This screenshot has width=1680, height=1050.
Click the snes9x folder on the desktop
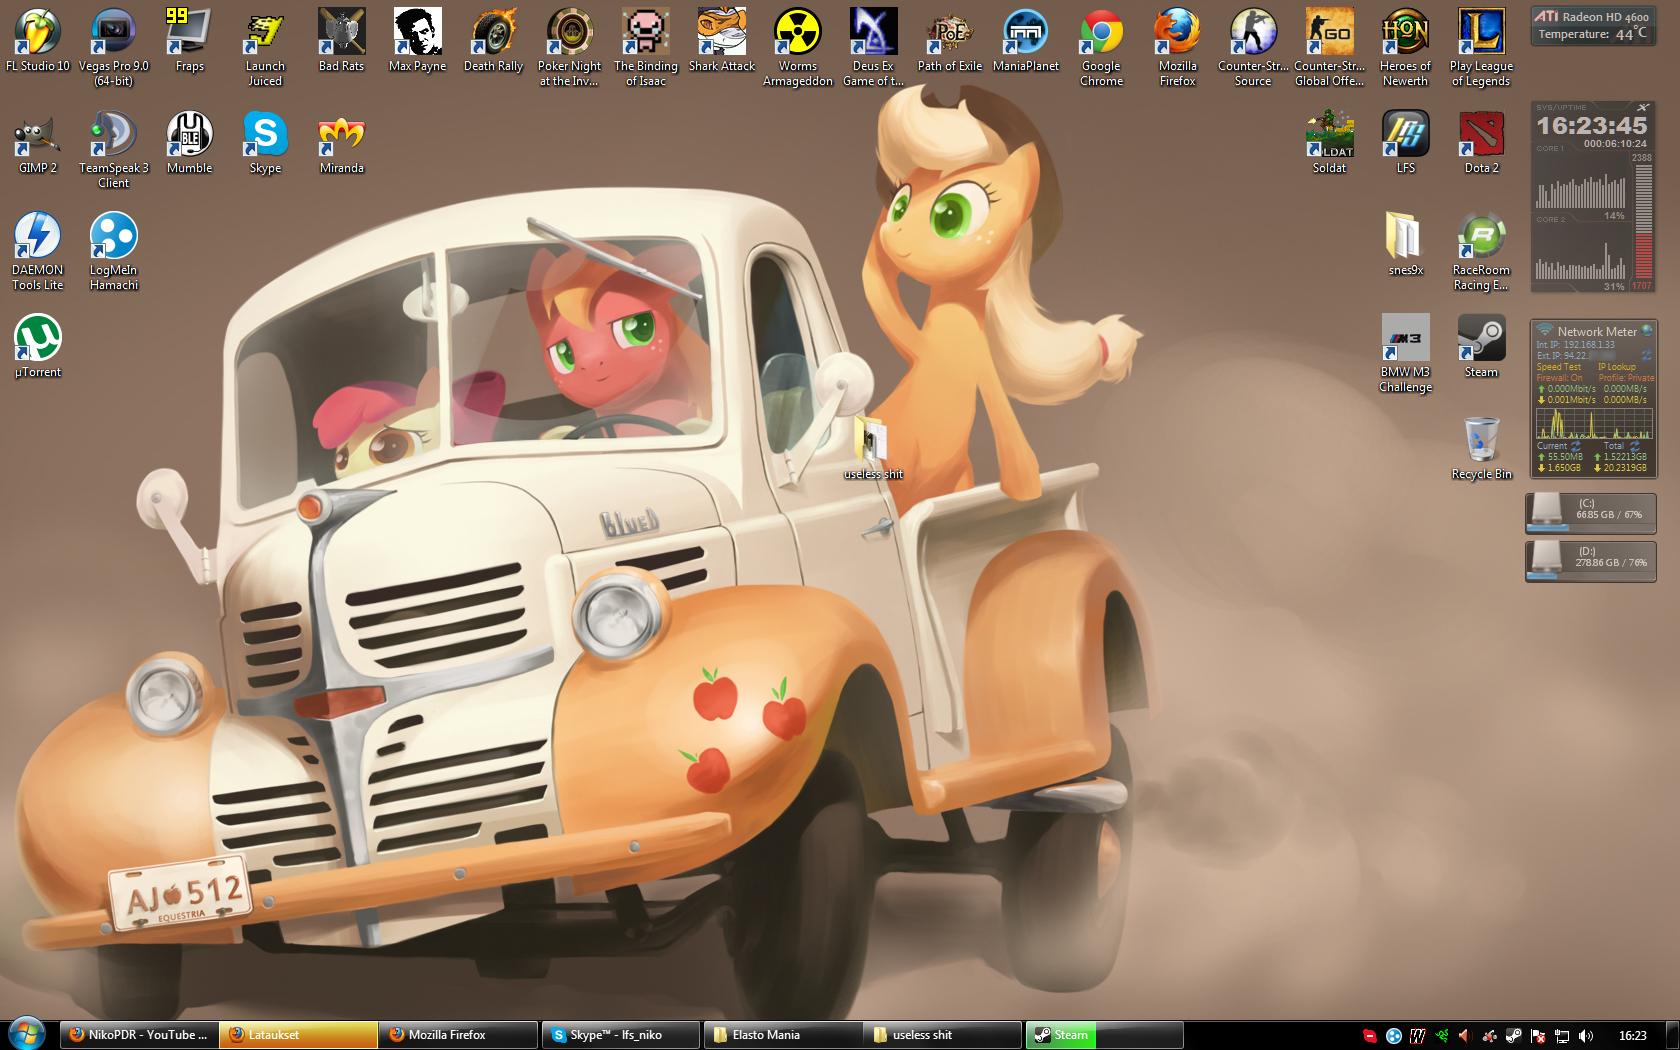pos(1406,244)
